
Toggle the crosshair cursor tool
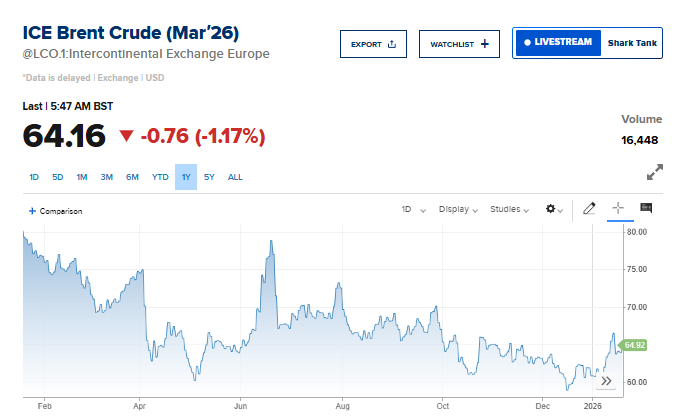[x=617, y=209]
